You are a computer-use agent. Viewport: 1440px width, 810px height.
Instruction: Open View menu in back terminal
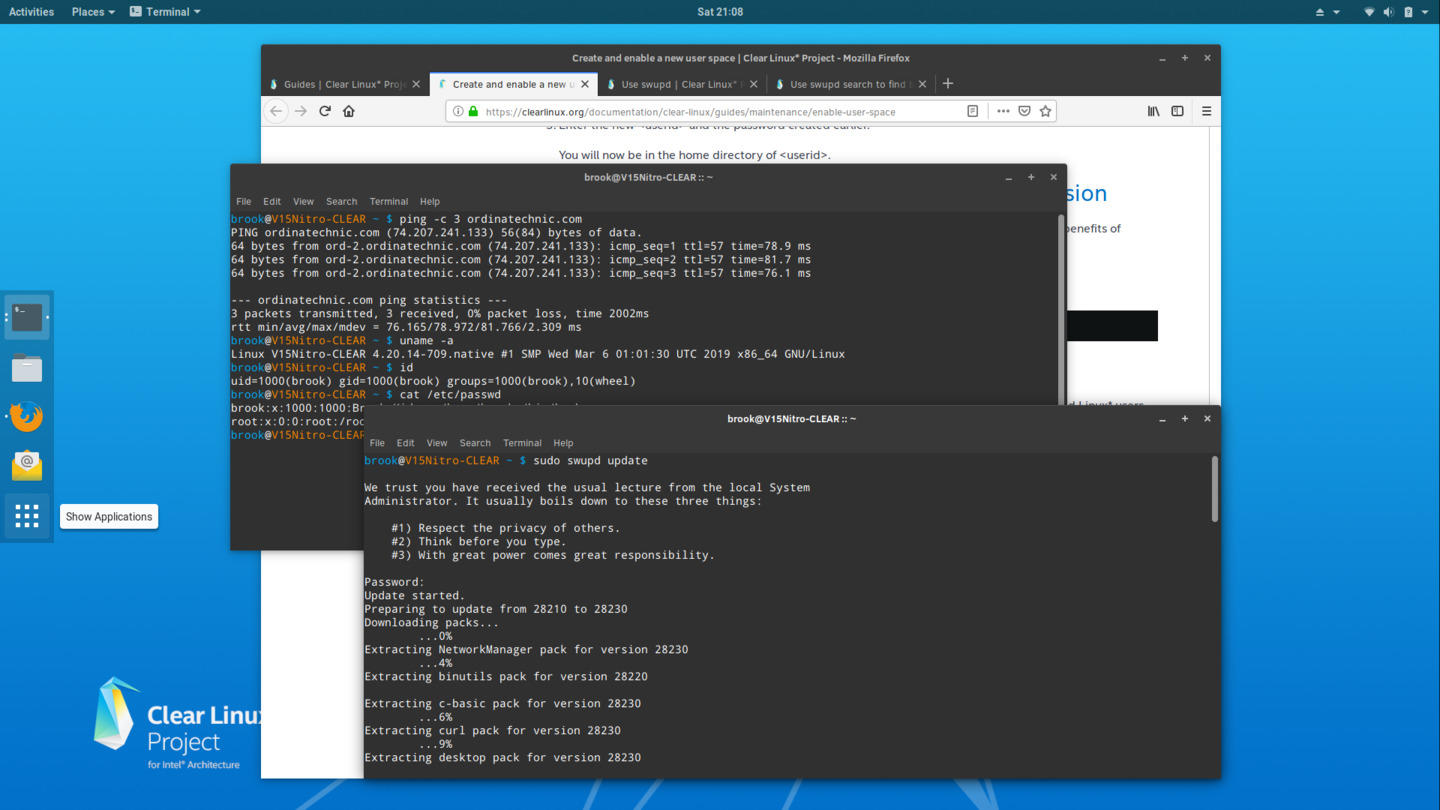pos(303,201)
